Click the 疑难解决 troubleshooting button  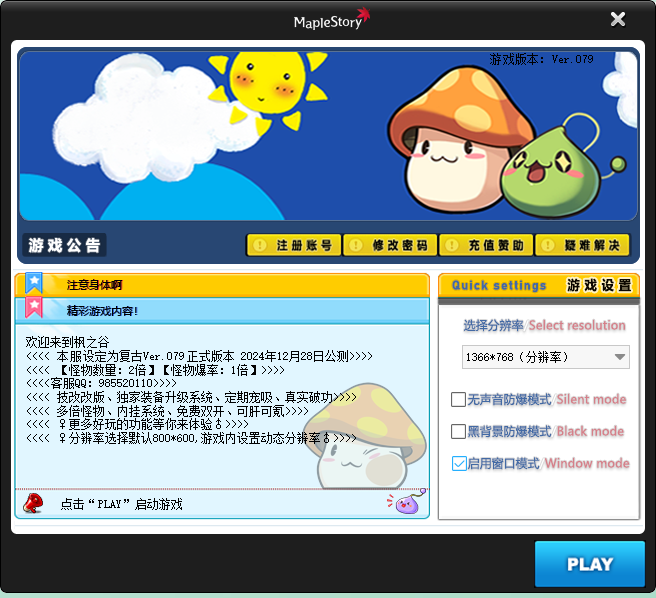[582, 245]
